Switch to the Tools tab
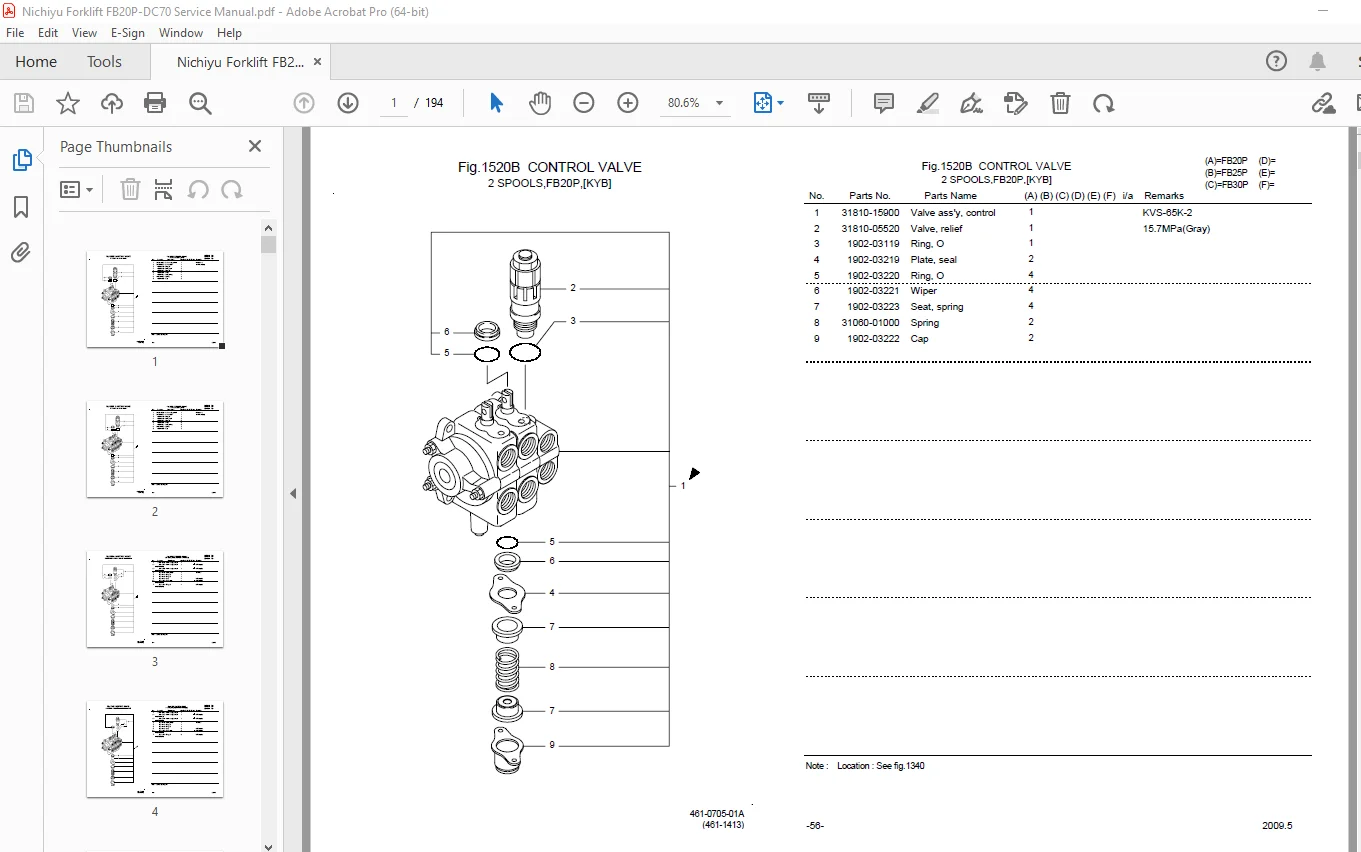Image resolution: width=1361 pixels, height=852 pixels. [x=104, y=62]
